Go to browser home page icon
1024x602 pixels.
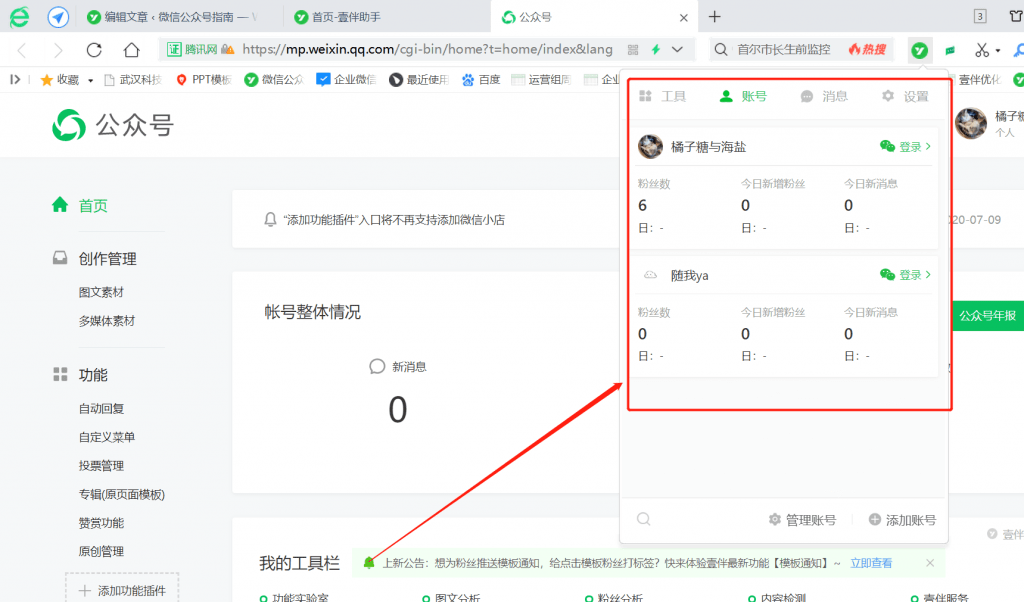131,50
